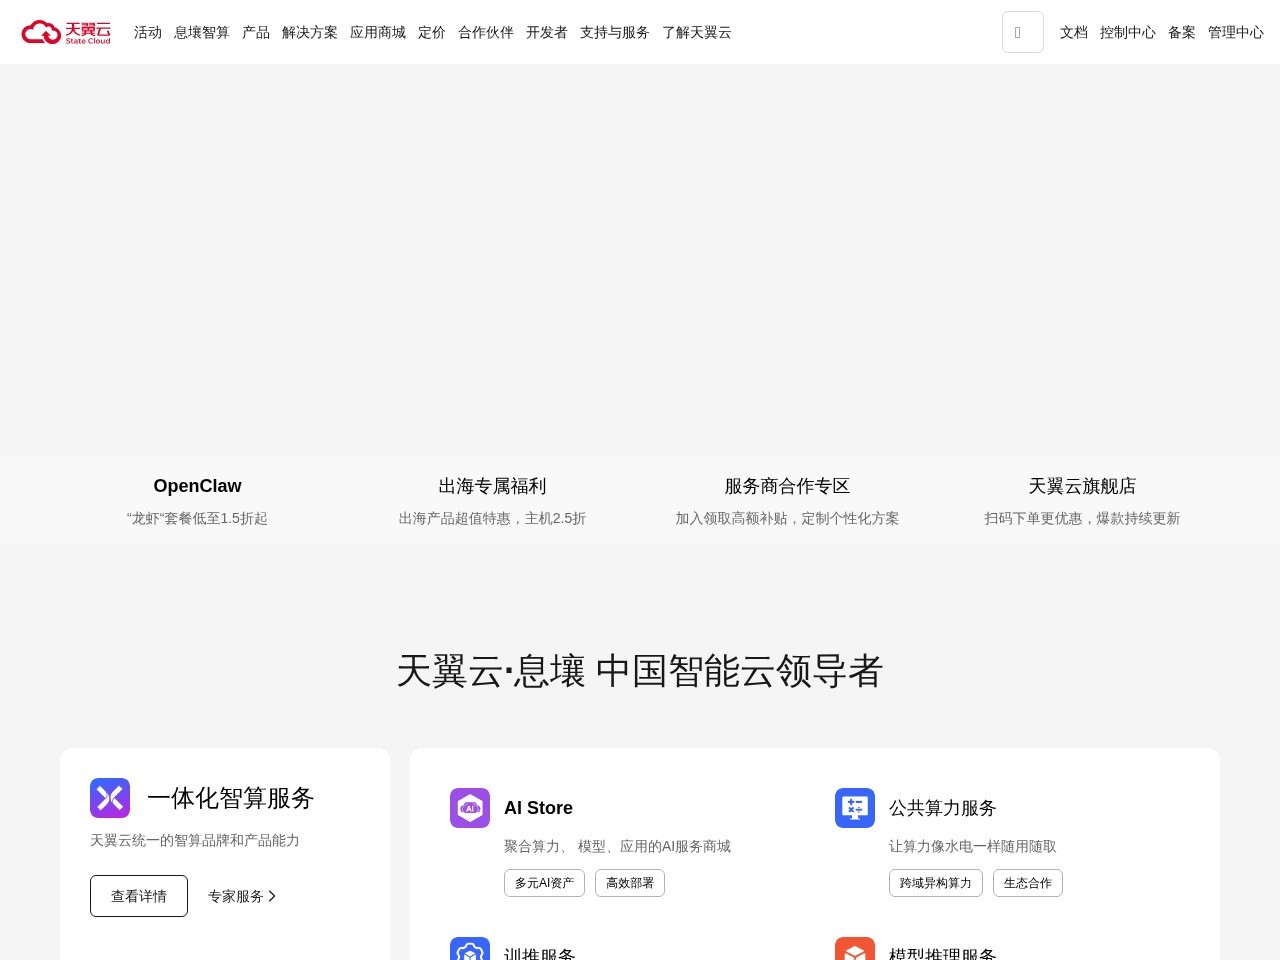Click the blue 公共算力服务 monitor icon
This screenshot has width=1280, height=960.
point(855,808)
